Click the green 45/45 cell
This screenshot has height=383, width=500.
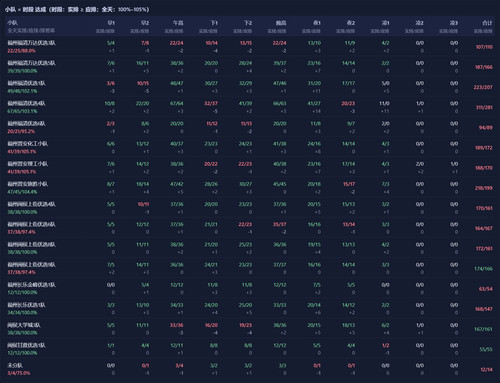[x=280, y=184]
